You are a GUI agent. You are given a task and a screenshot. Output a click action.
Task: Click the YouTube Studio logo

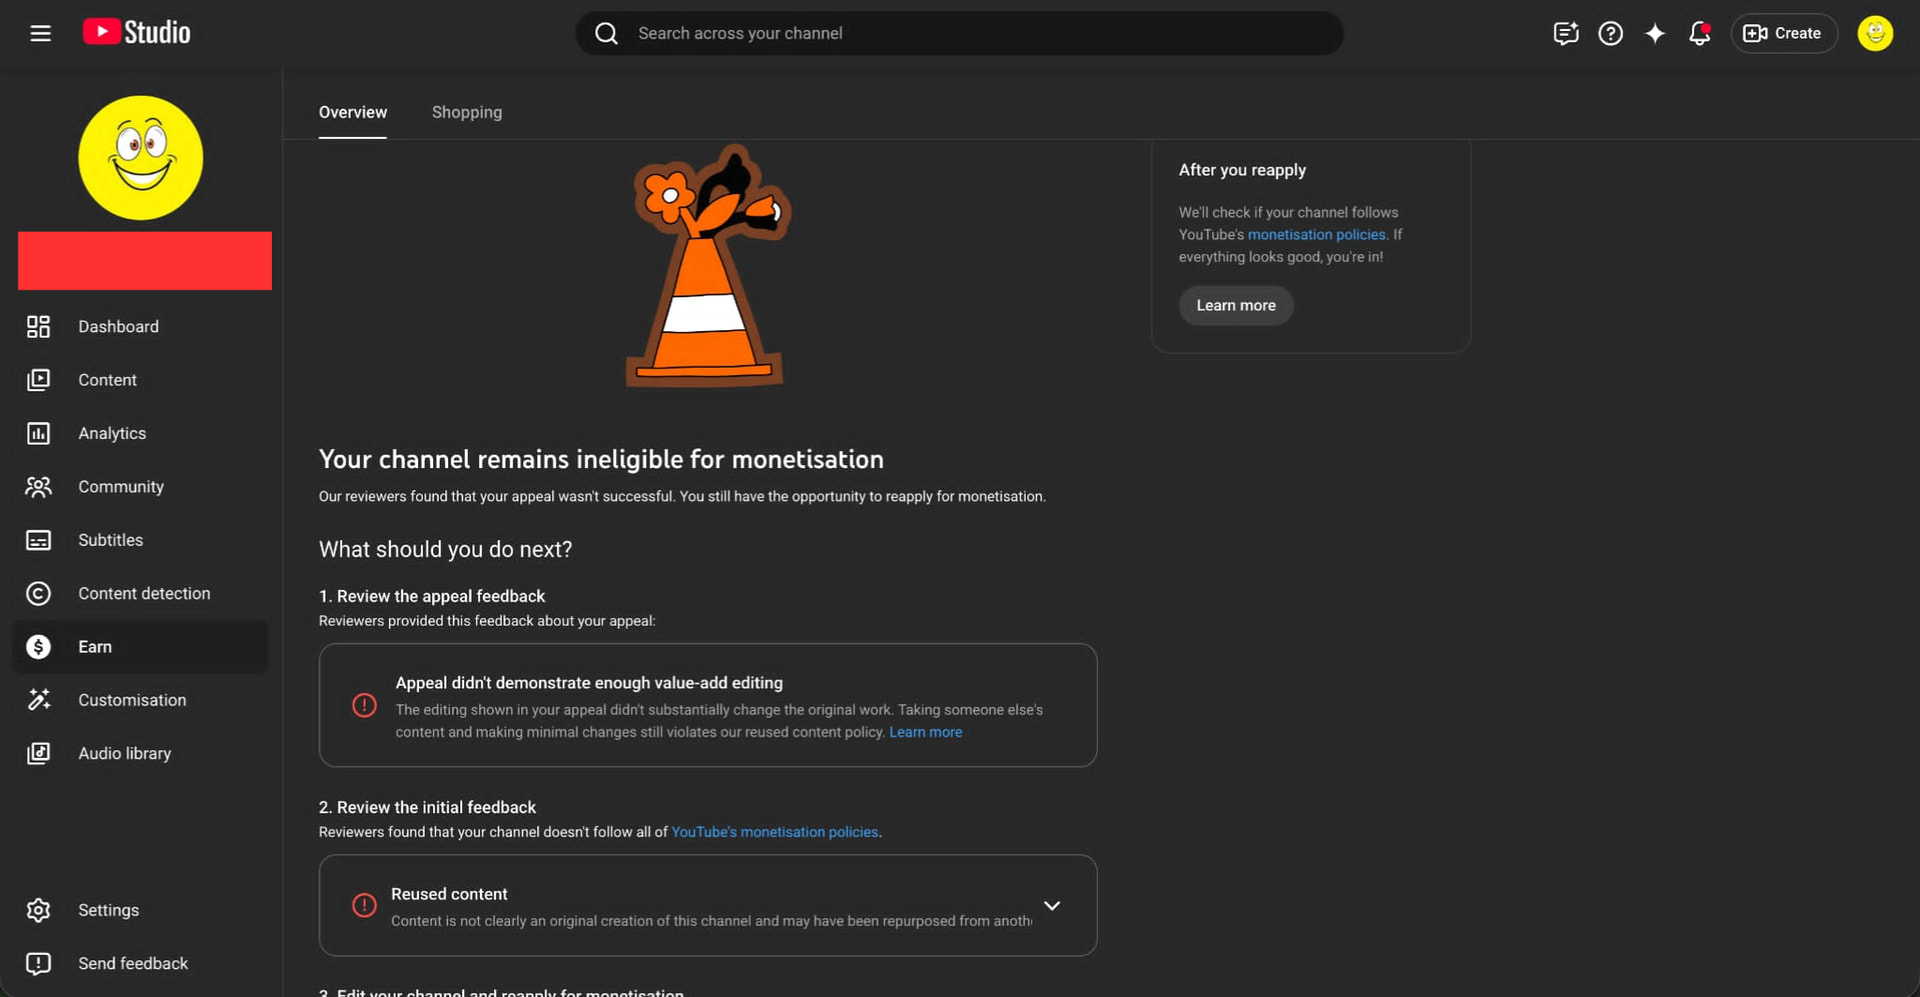(x=136, y=33)
